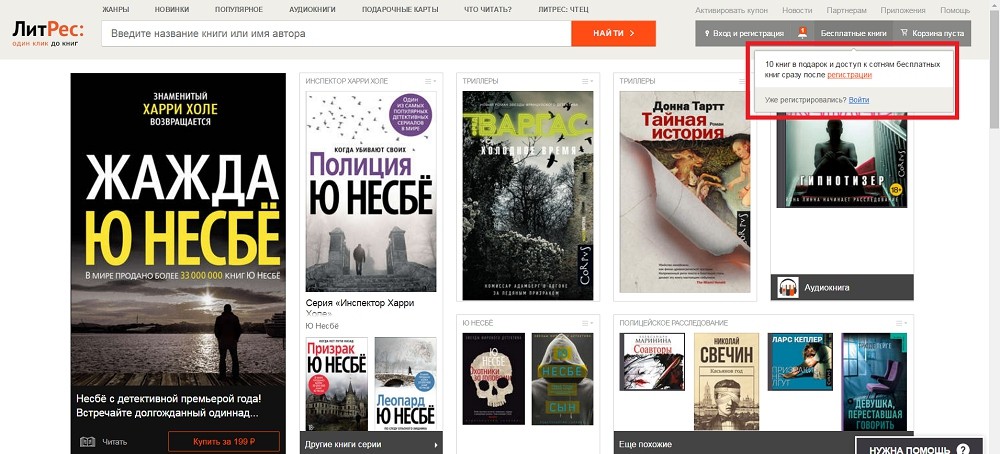
Task: Click the Войти link in popup
Action: pyautogui.click(x=858, y=100)
